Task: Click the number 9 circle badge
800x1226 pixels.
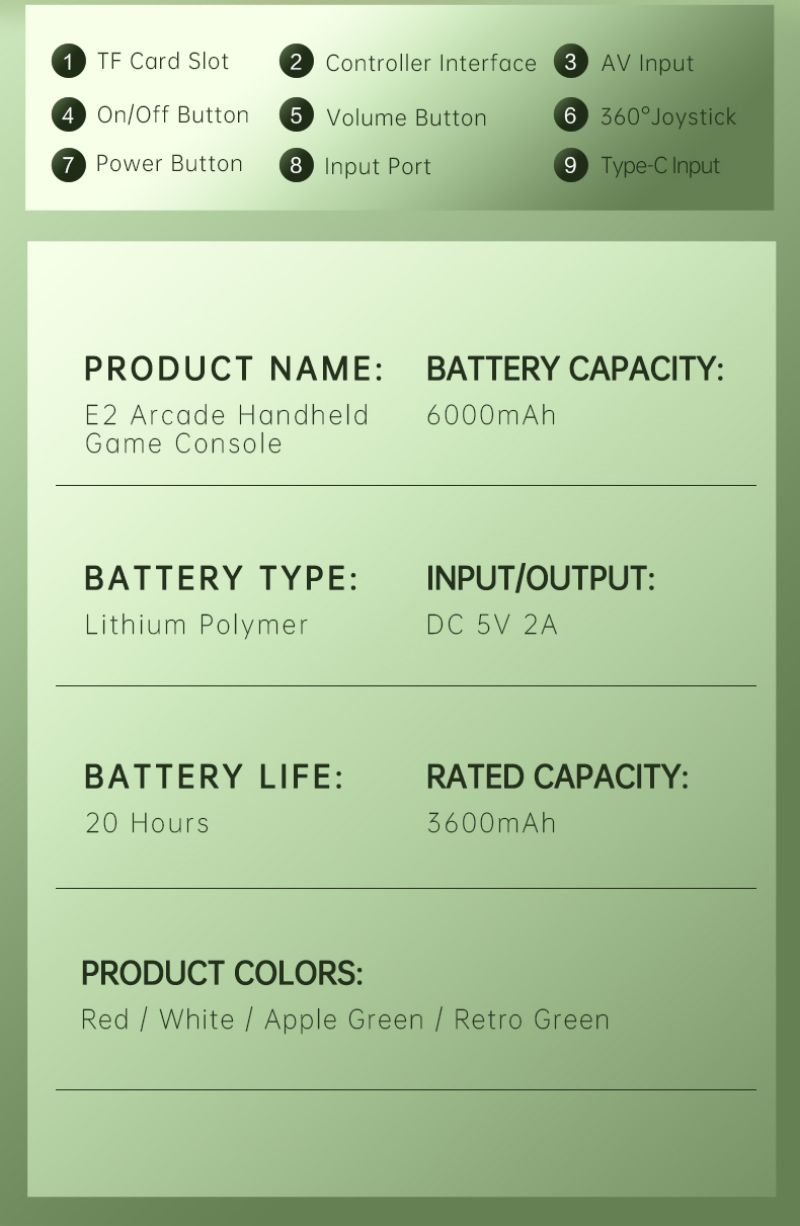Action: (570, 164)
